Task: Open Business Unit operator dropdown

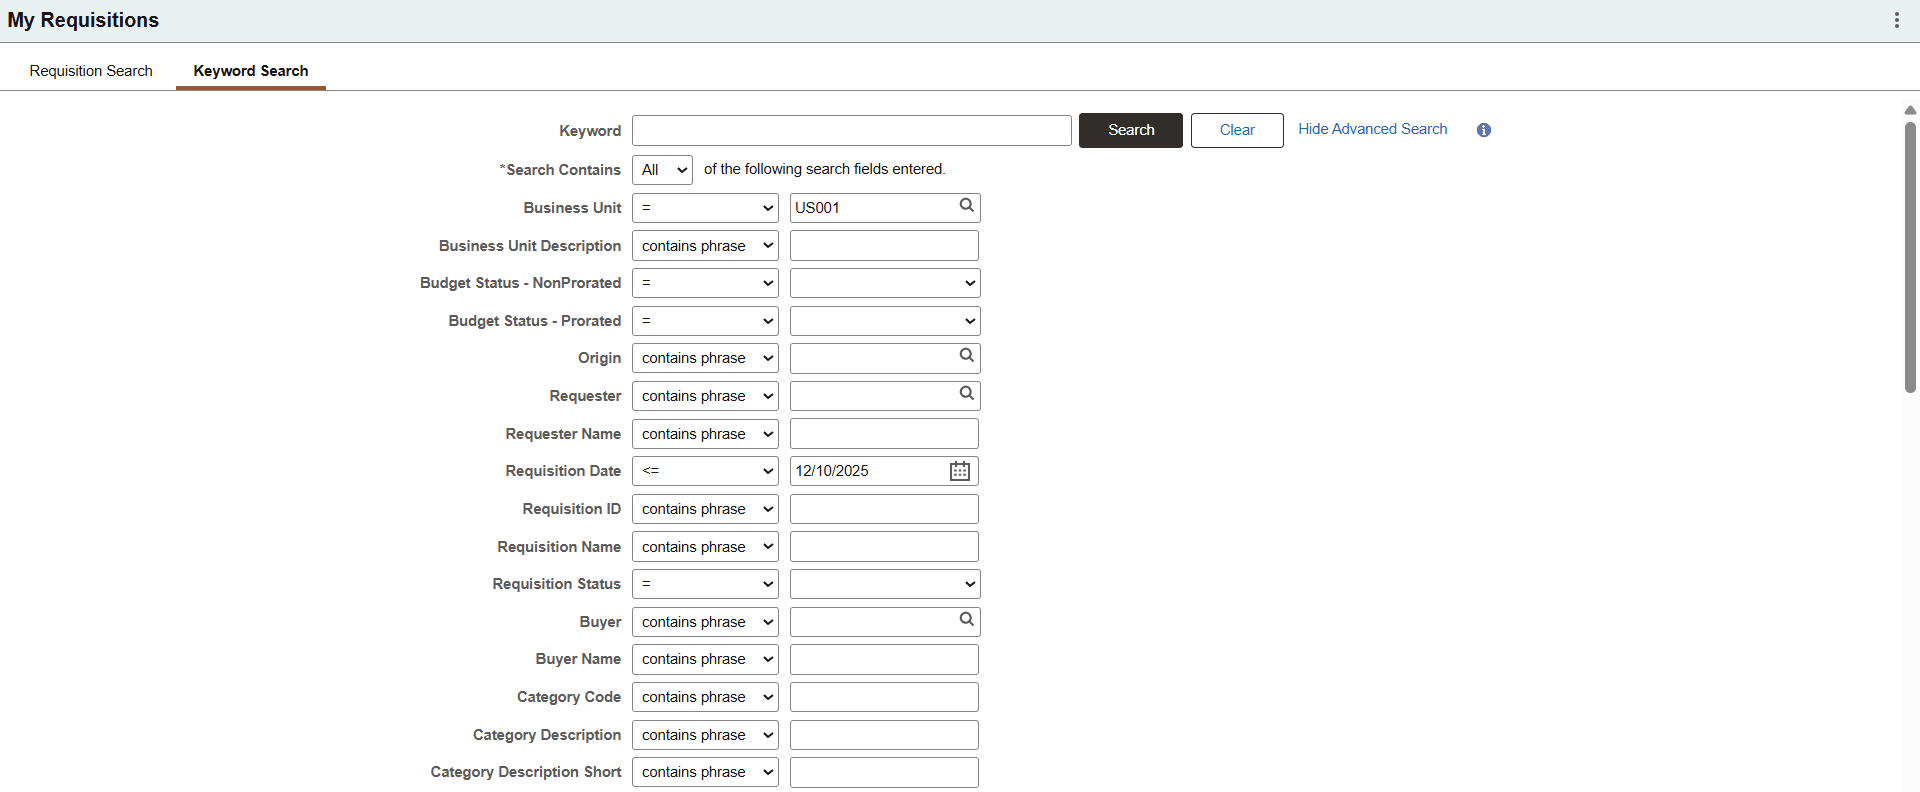Action: point(705,208)
